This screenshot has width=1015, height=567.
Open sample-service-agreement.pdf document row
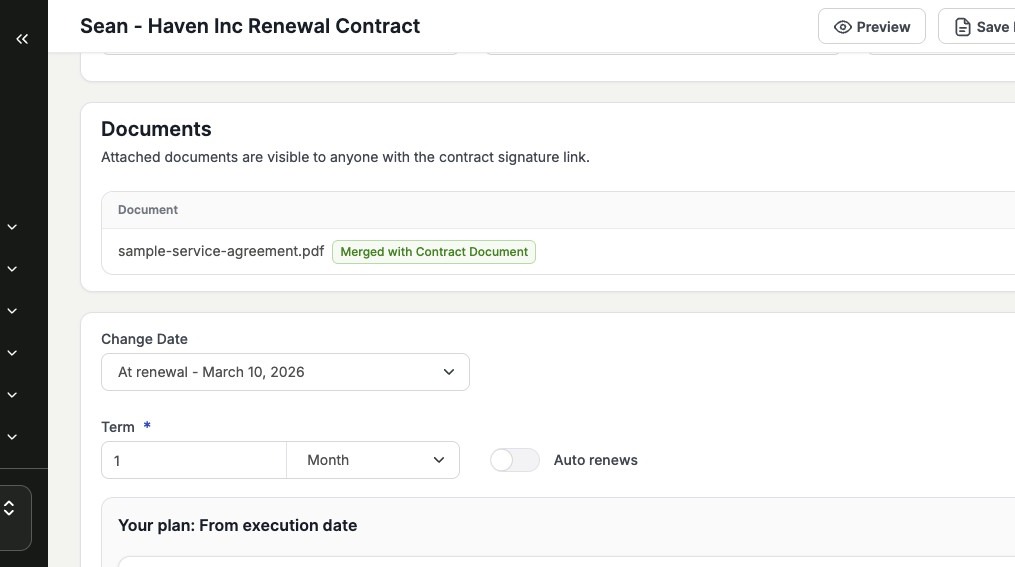point(221,251)
